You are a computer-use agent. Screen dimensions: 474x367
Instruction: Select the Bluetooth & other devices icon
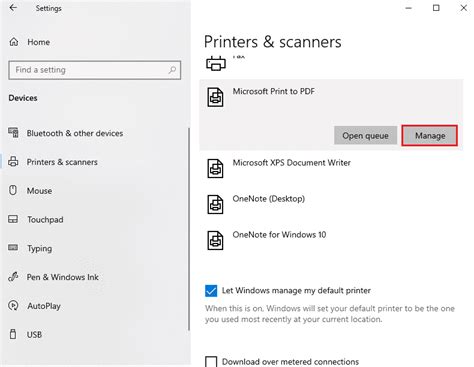point(13,133)
